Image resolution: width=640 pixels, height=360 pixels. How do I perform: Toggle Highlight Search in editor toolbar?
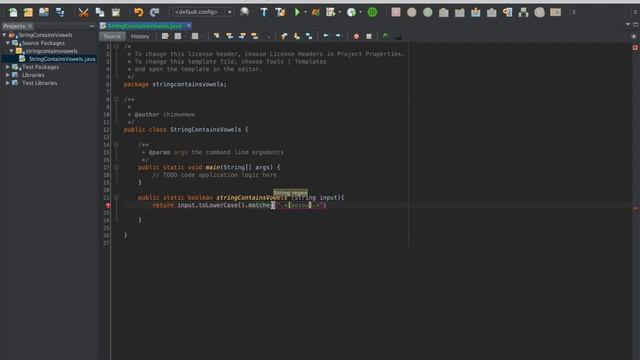click(x=255, y=36)
